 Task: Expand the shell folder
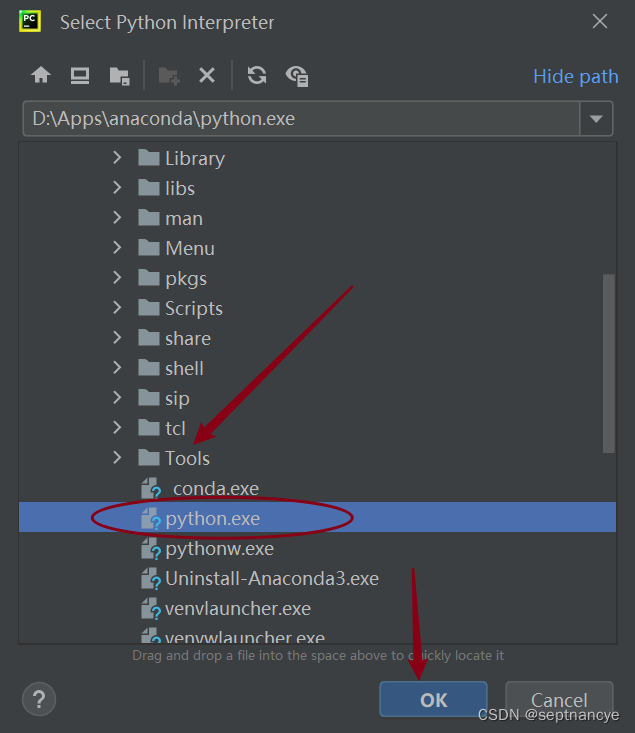pyautogui.click(x=117, y=368)
